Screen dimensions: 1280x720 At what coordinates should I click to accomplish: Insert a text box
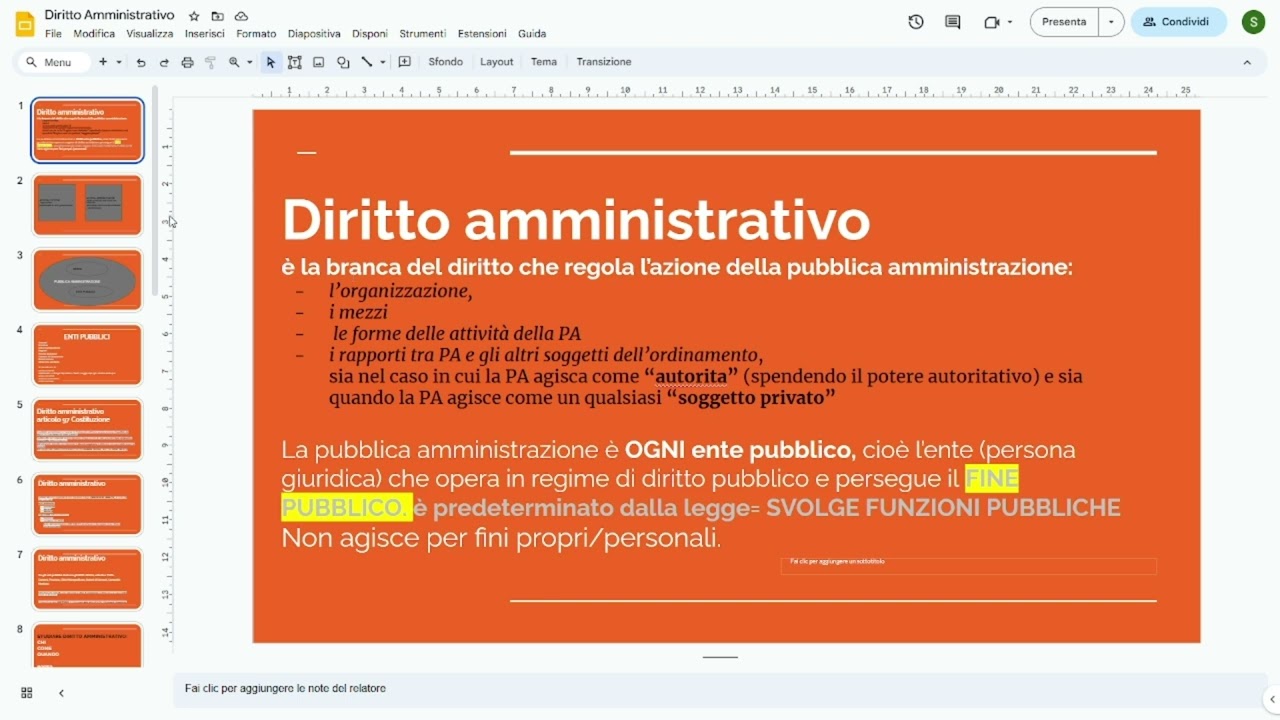(295, 62)
